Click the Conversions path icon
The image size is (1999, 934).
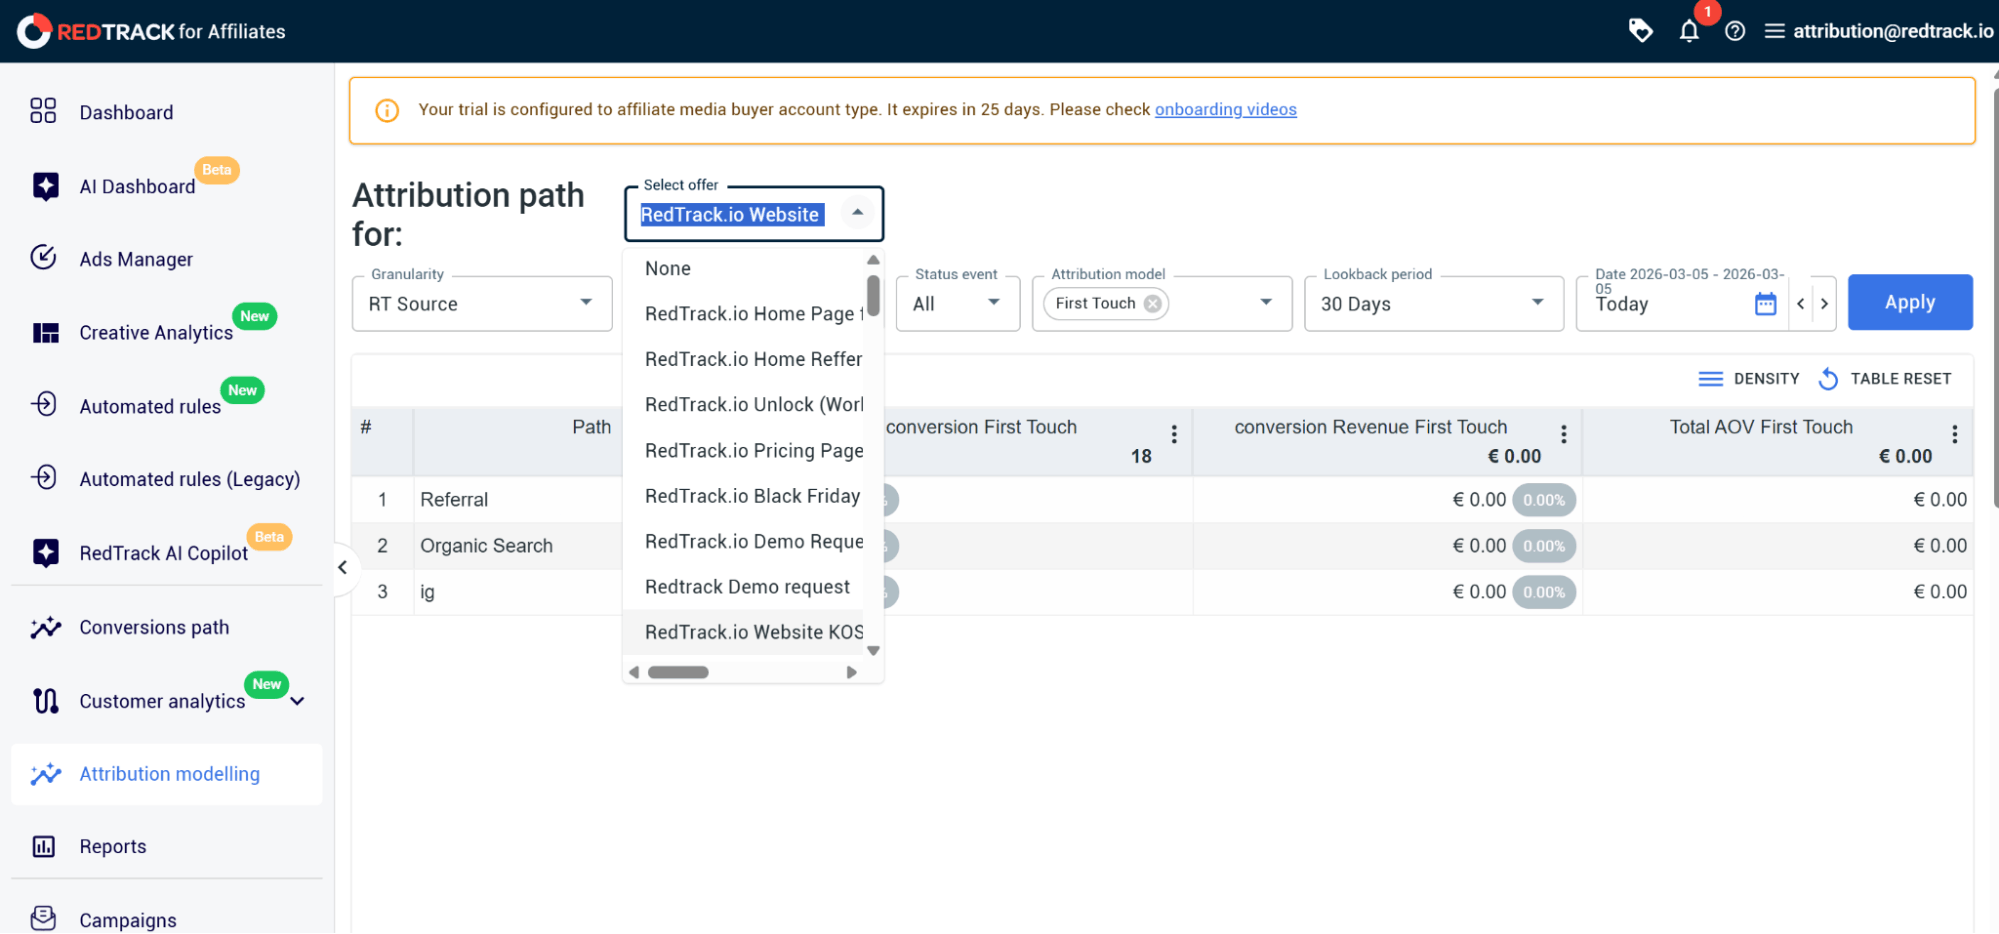click(x=45, y=627)
